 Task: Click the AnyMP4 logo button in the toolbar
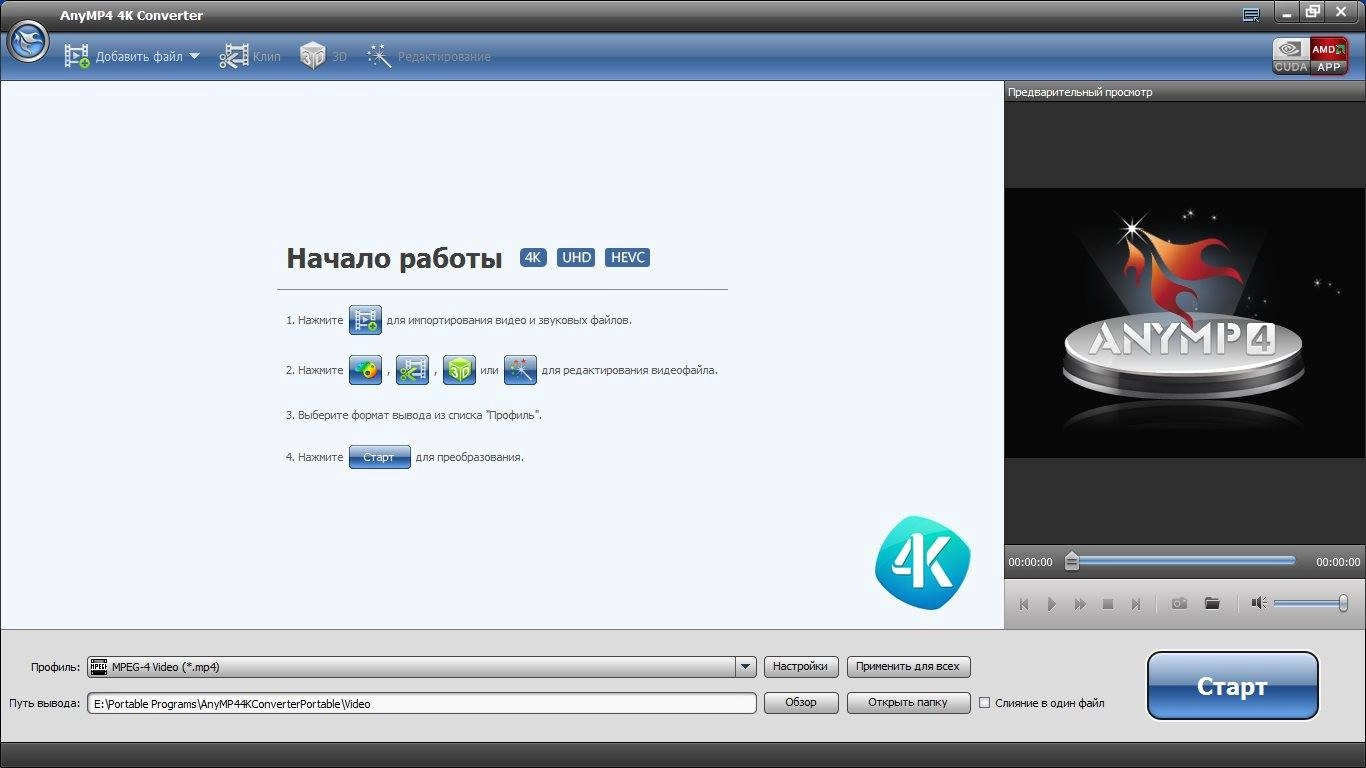[28, 41]
